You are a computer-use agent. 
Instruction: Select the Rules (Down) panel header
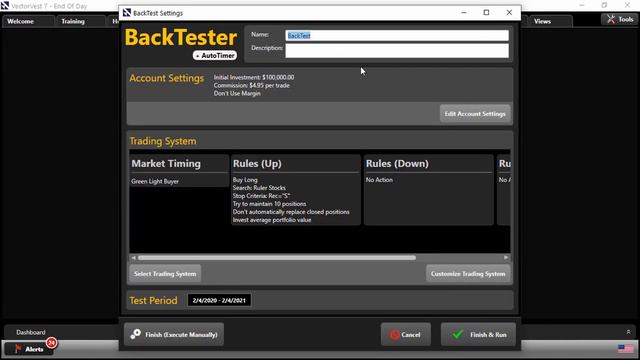[397, 164]
